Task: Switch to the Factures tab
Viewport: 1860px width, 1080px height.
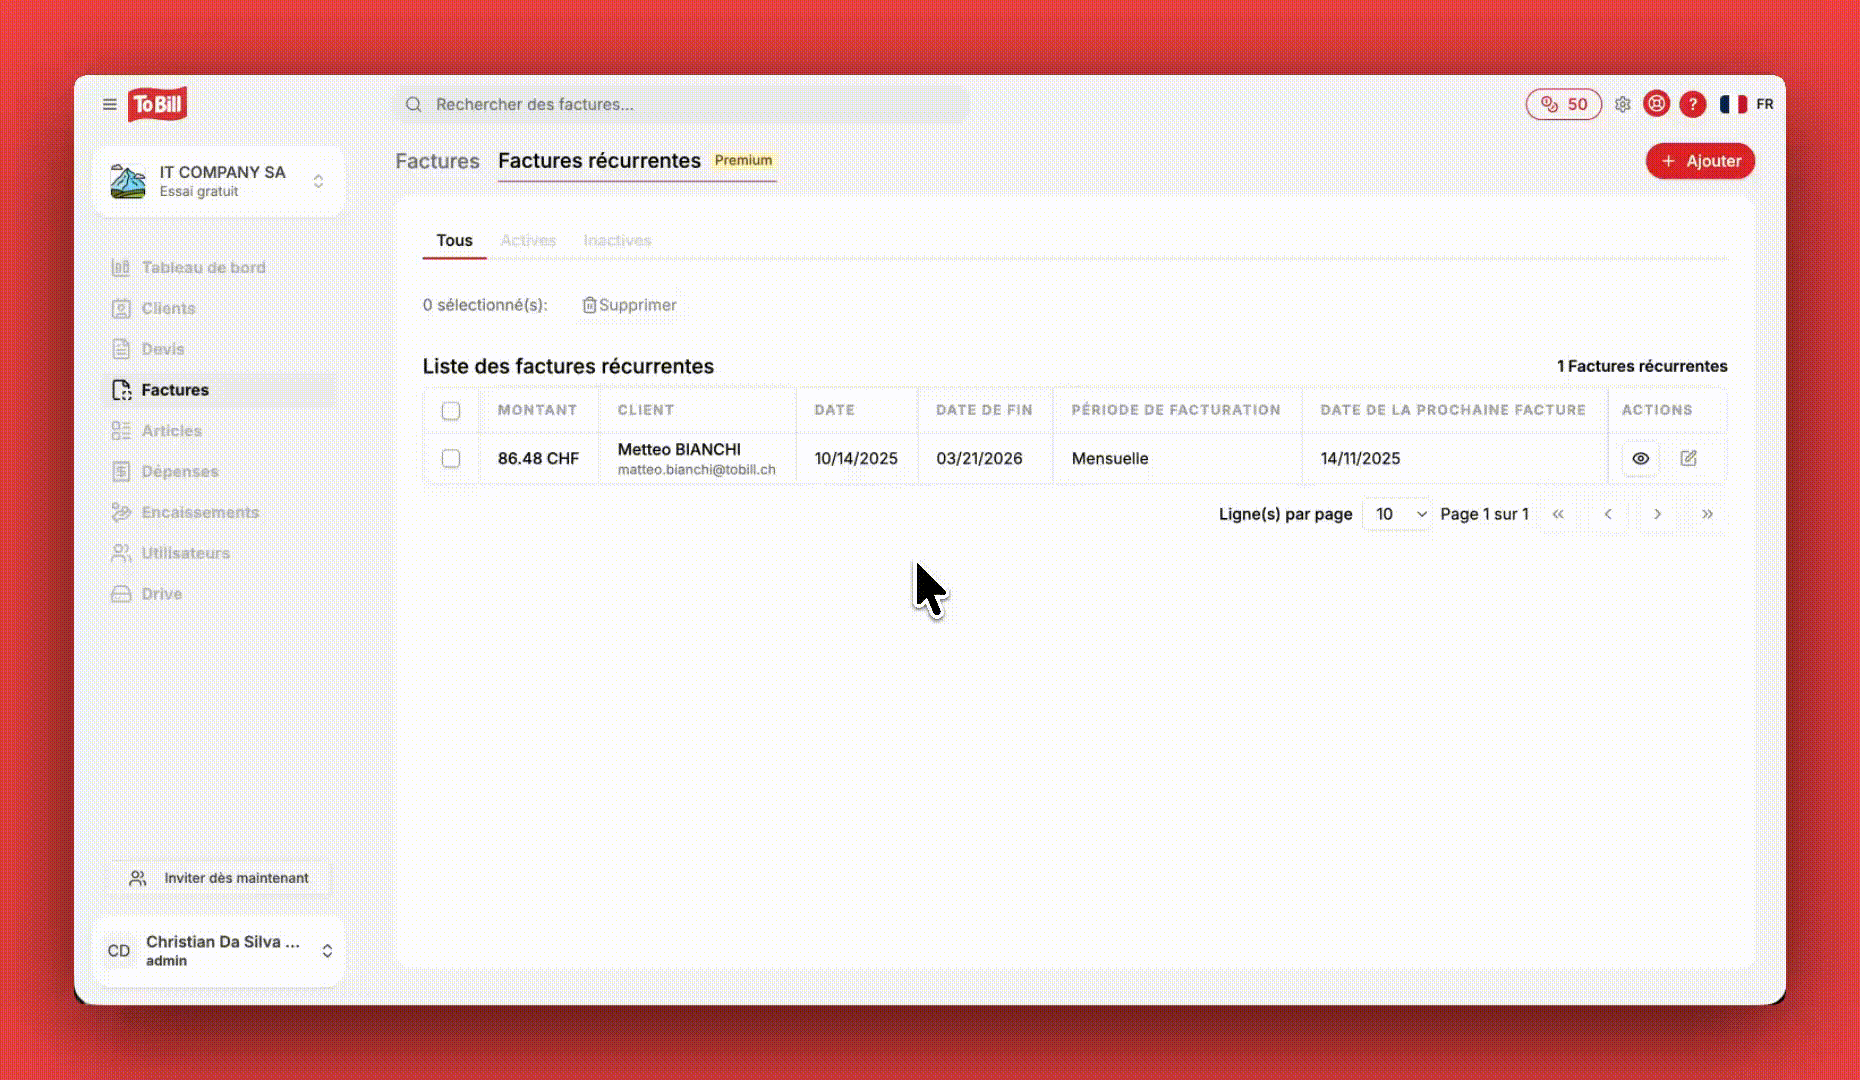Action: click(437, 161)
